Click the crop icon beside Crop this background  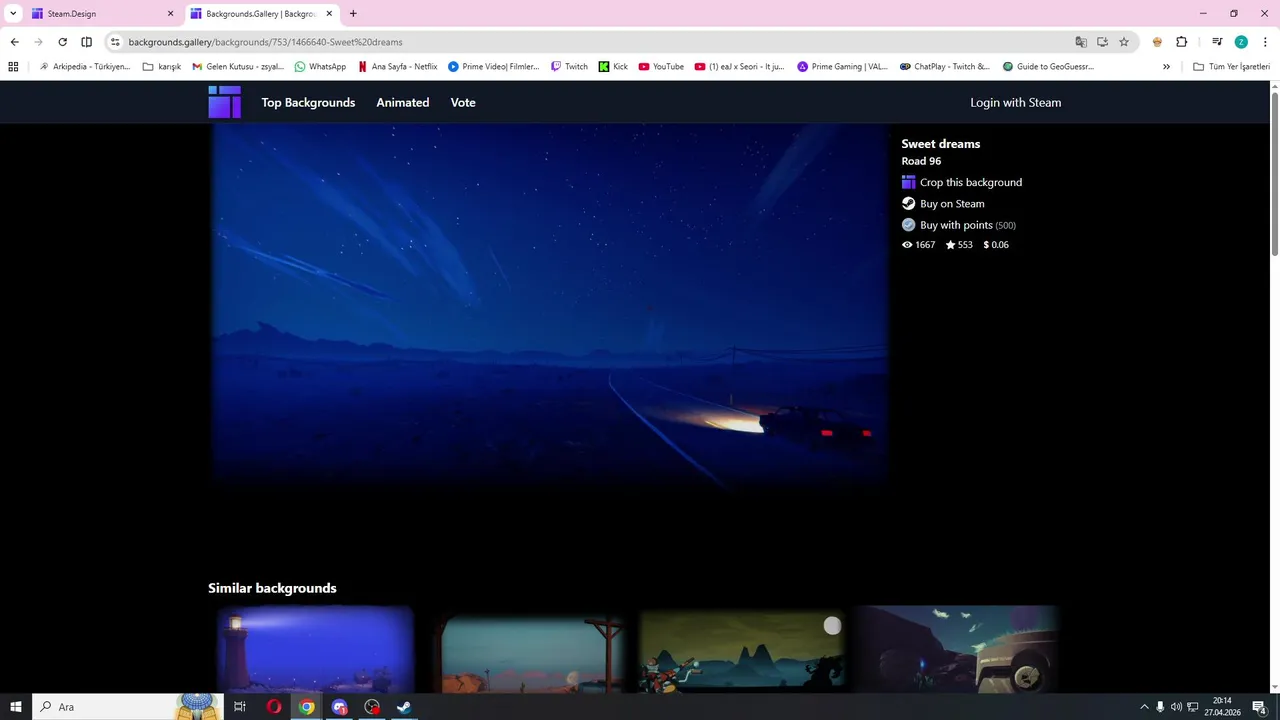(908, 182)
